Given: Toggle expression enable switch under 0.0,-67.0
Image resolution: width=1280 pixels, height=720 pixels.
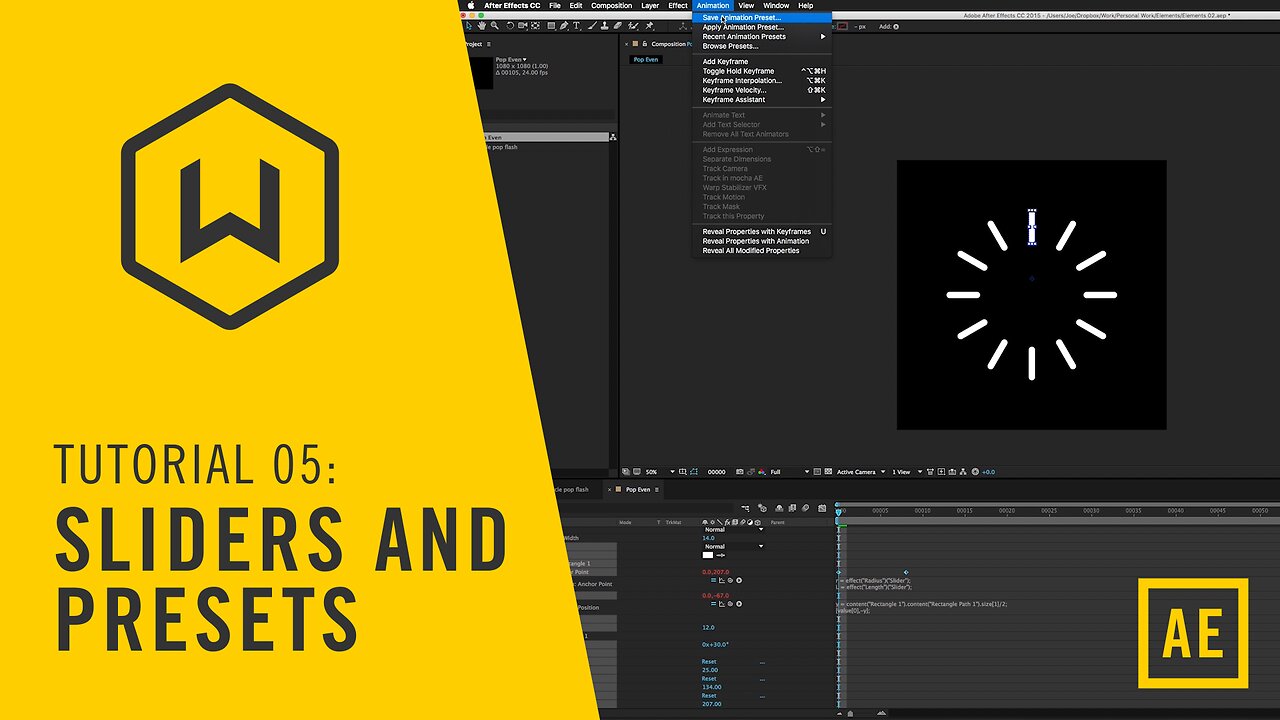Looking at the screenshot, I should tap(714, 604).
